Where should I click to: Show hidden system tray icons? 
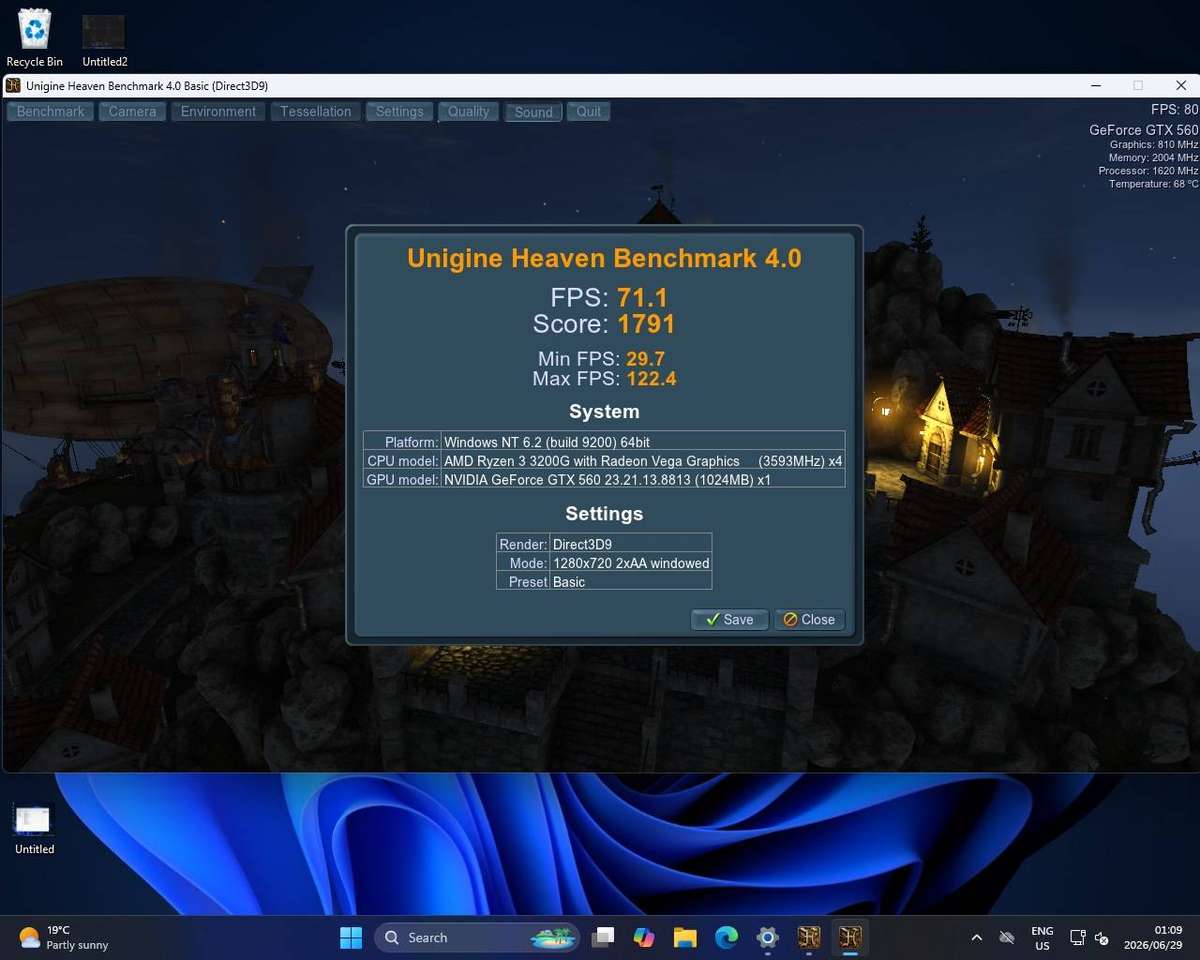976,938
